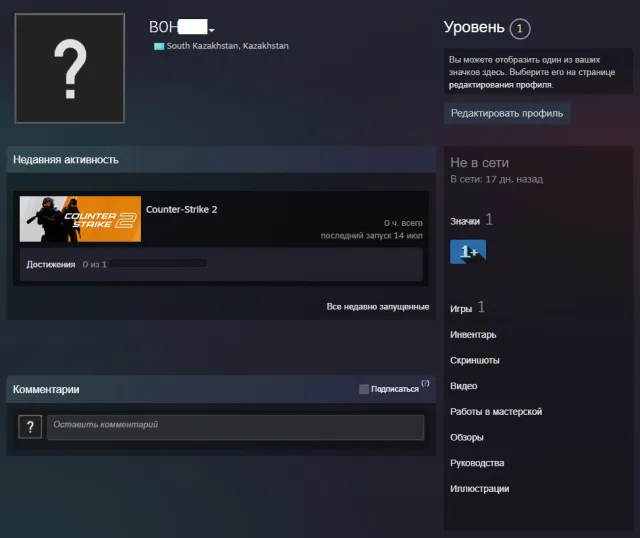The image size is (640, 538).
Task: Open the username dropdown arrow
Action: point(211,30)
